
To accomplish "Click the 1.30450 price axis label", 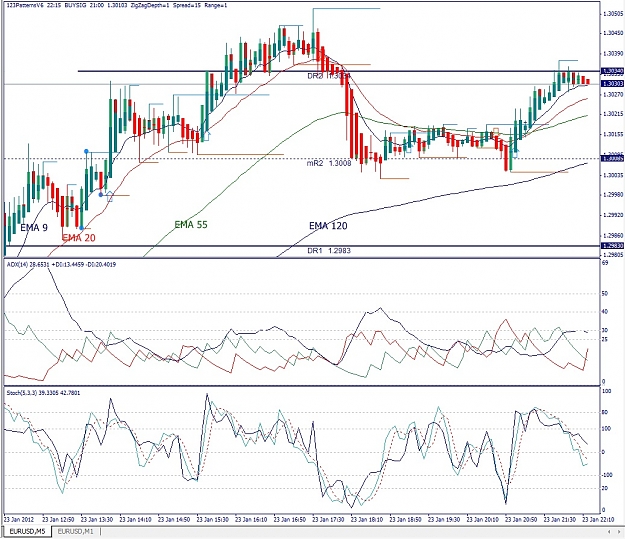I will coord(613,33).
